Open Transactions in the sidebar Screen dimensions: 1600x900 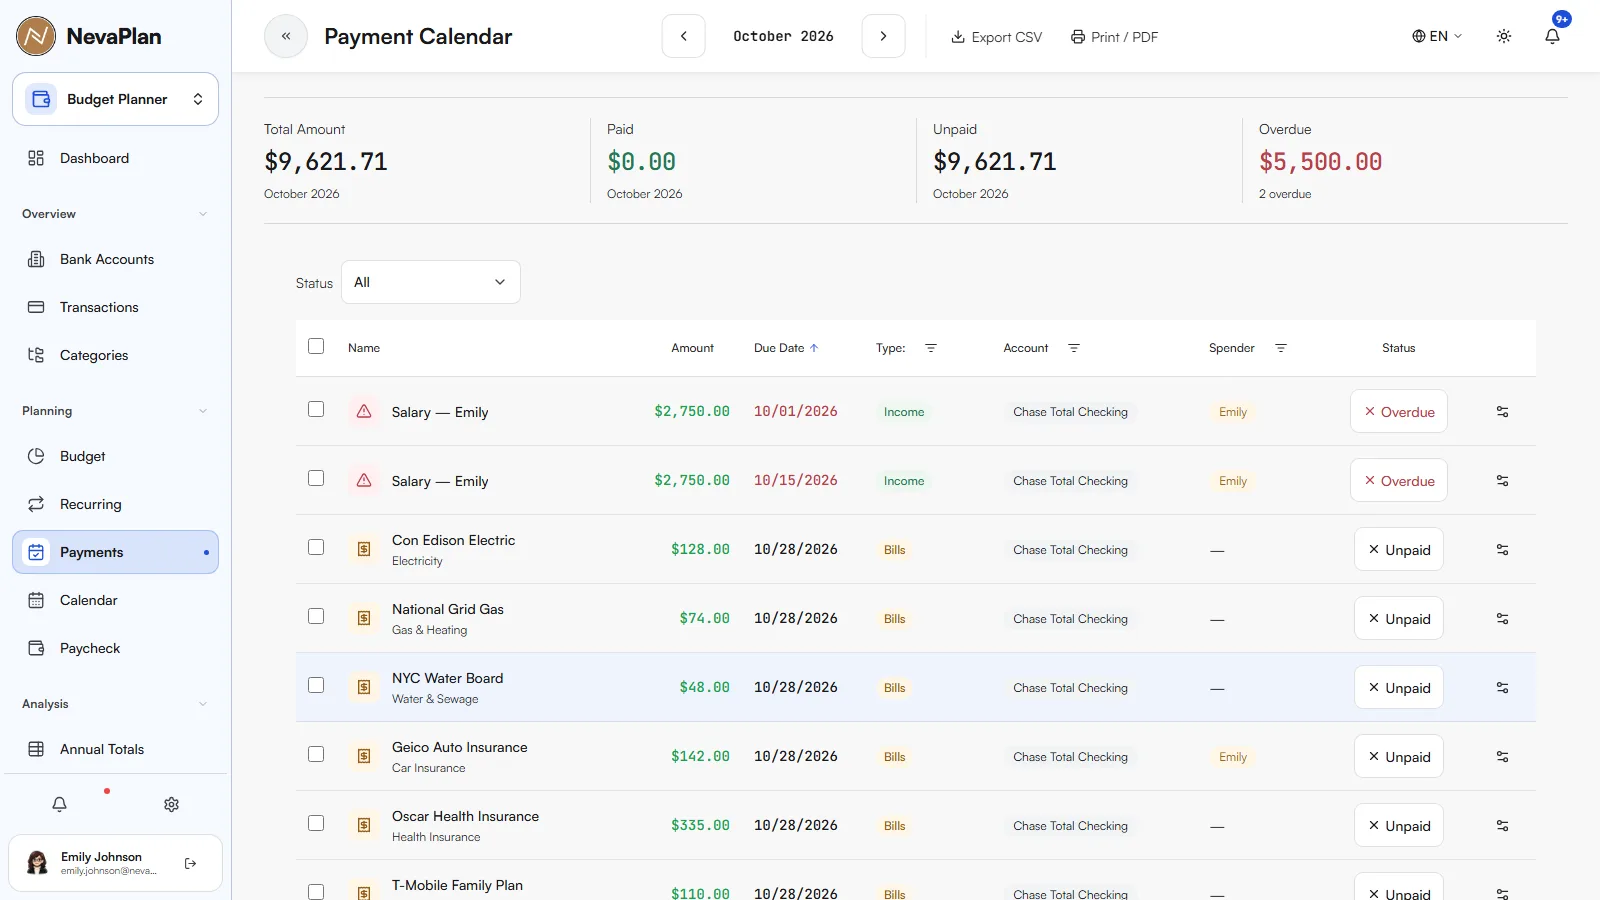tap(115, 307)
